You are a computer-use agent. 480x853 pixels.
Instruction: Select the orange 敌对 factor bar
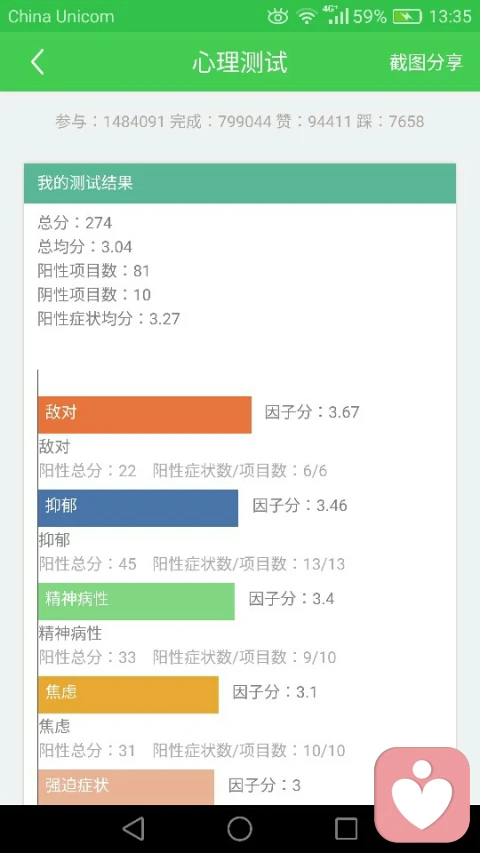(145, 415)
